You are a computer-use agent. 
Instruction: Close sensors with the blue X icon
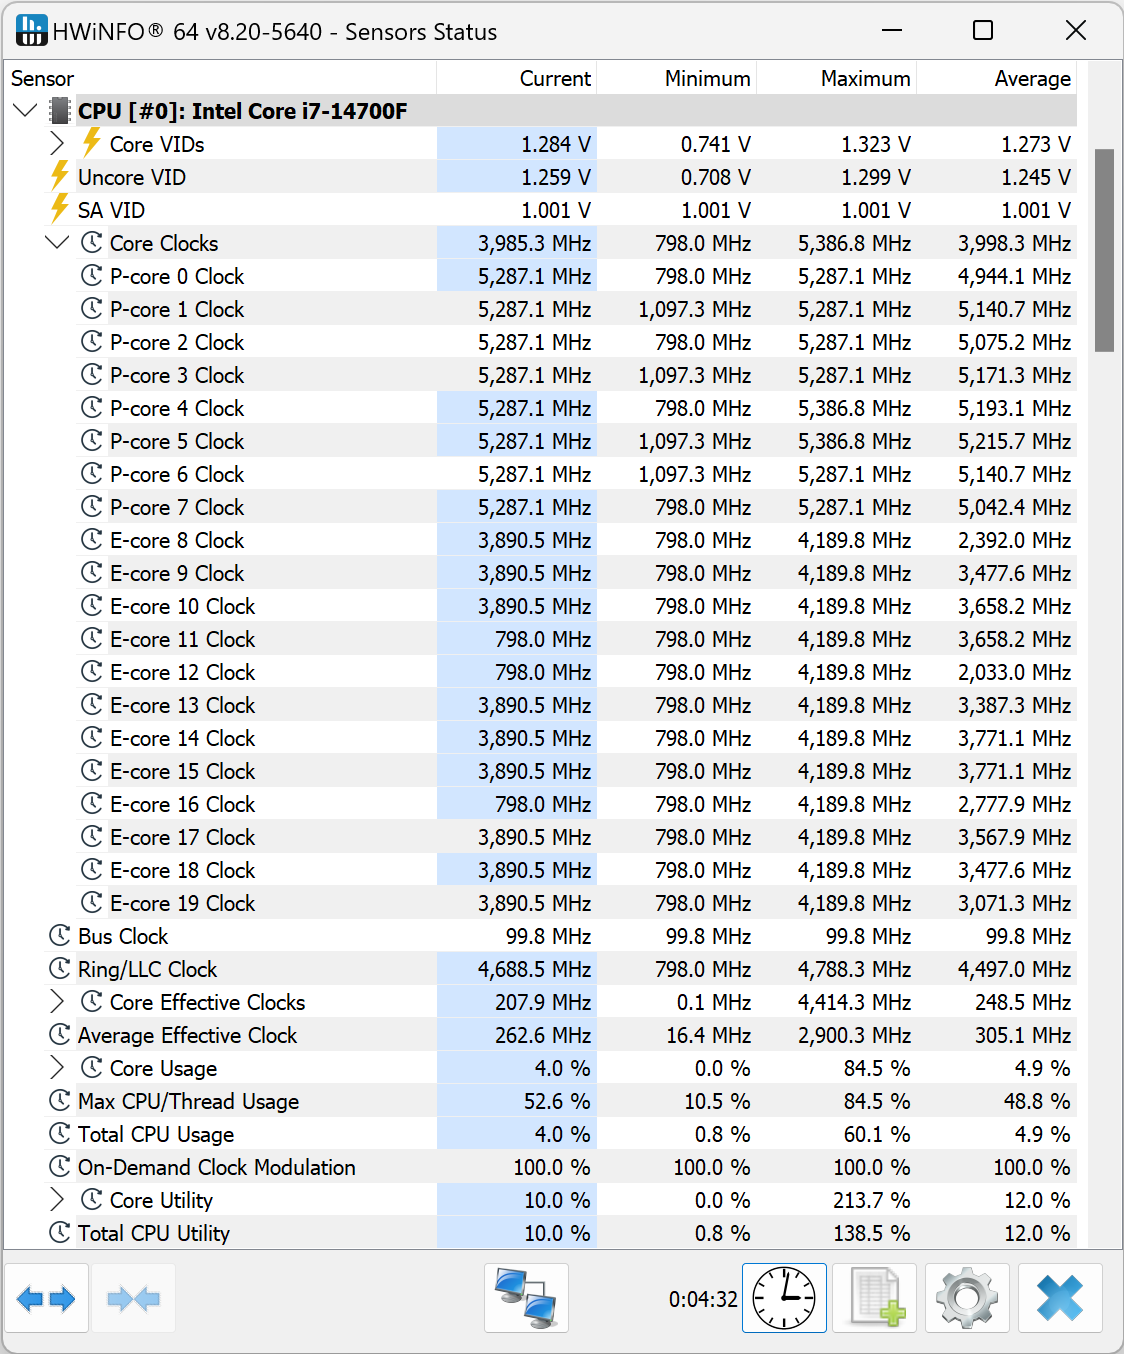tap(1060, 1298)
